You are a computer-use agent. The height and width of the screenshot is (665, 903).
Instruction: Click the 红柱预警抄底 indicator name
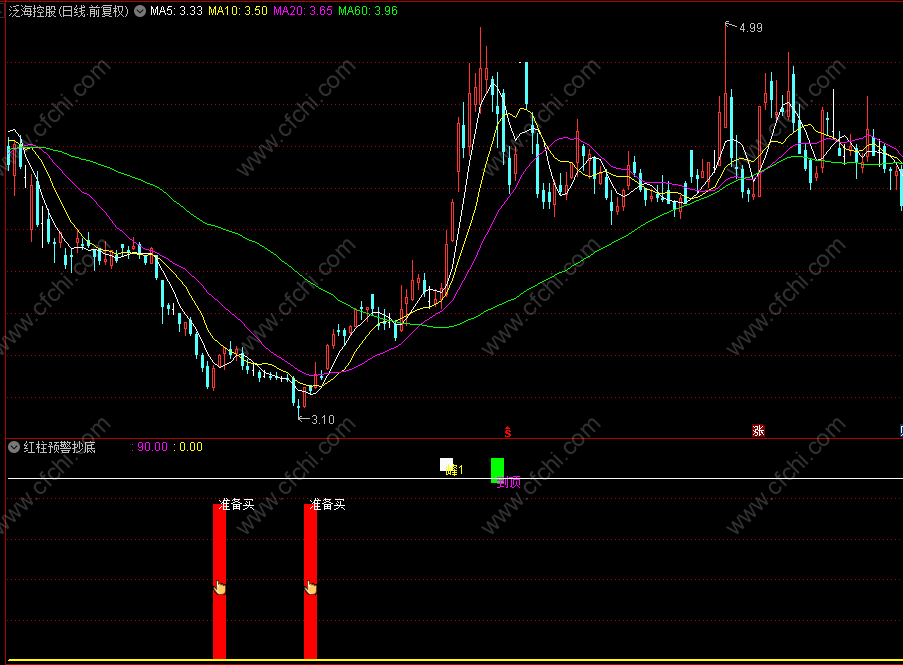tap(59, 447)
